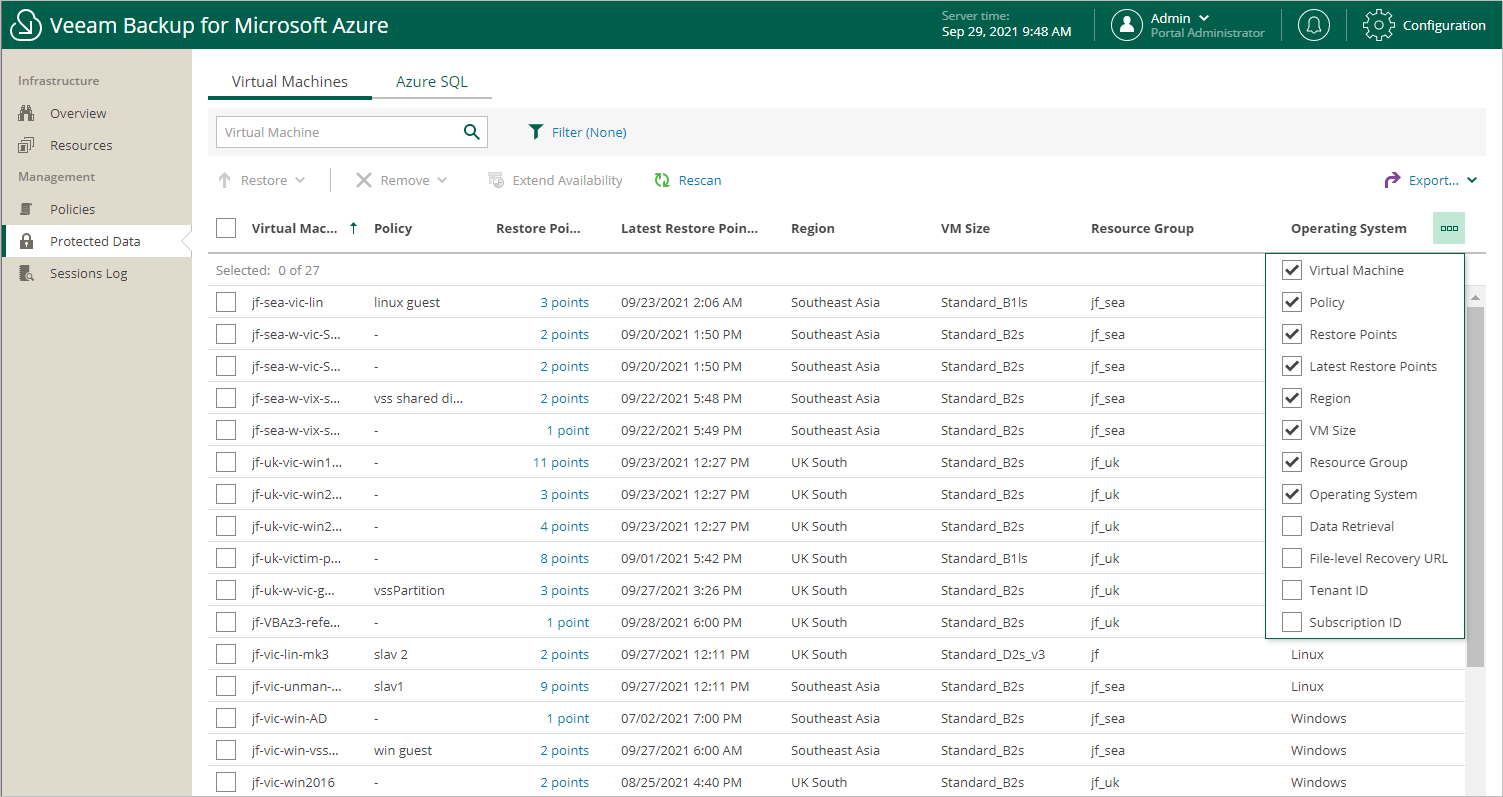Enable Data Retrieval column
The image size is (1503, 797).
pyautogui.click(x=1292, y=526)
